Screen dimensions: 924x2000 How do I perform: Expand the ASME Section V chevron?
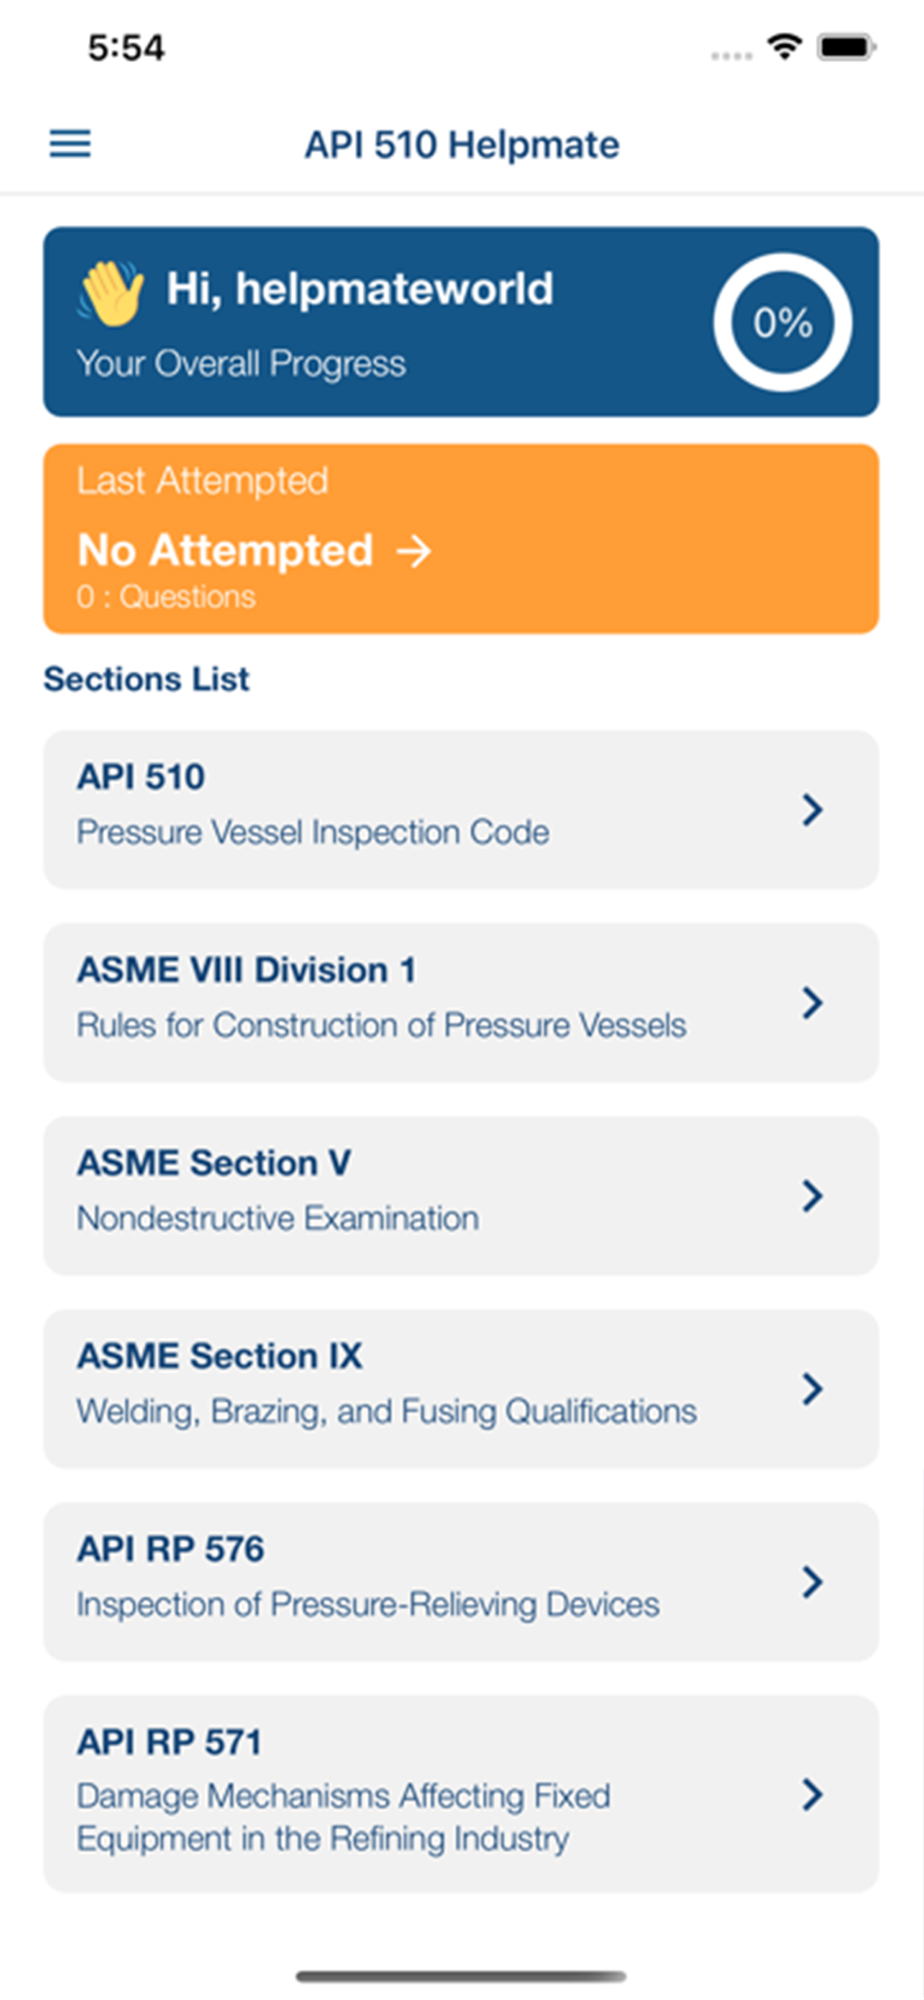coord(812,1195)
